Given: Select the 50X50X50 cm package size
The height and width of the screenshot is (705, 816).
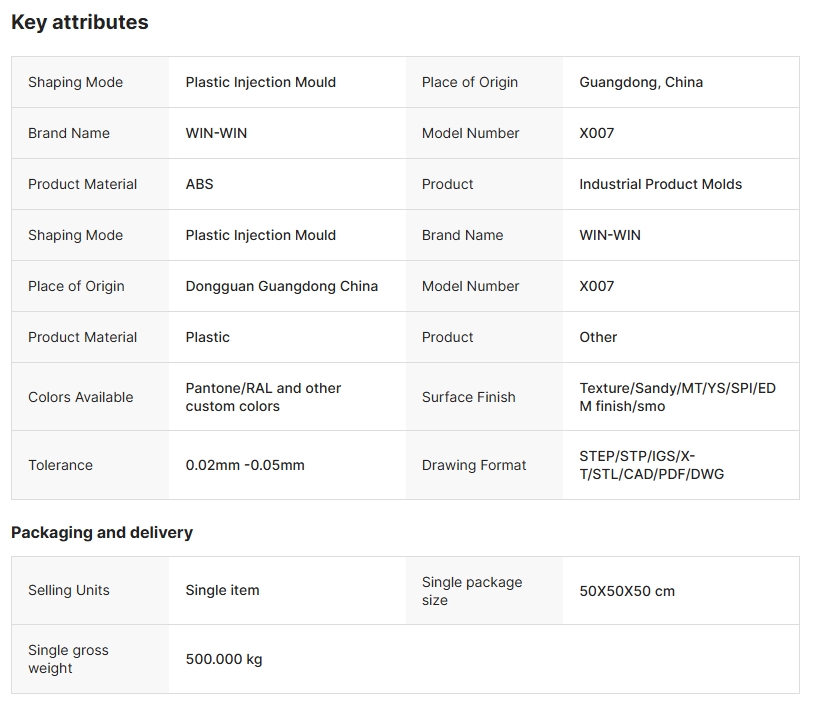Looking at the screenshot, I should 627,591.
